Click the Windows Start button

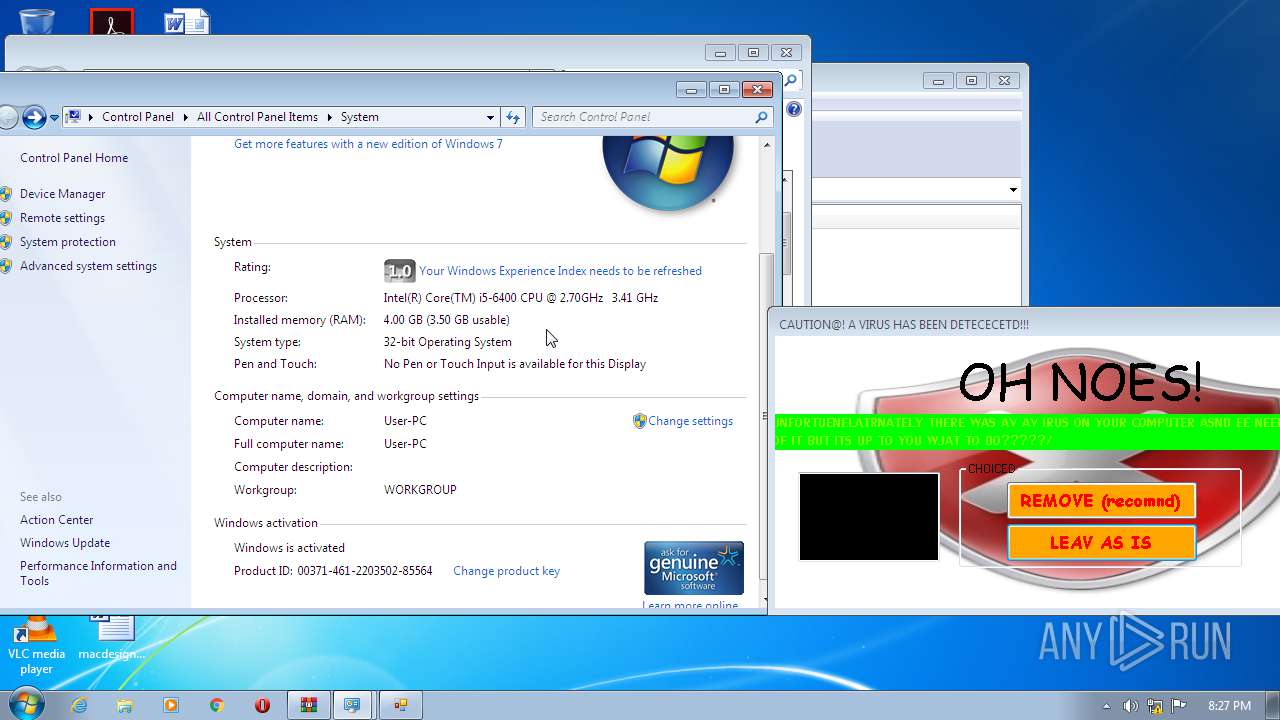tap(26, 704)
